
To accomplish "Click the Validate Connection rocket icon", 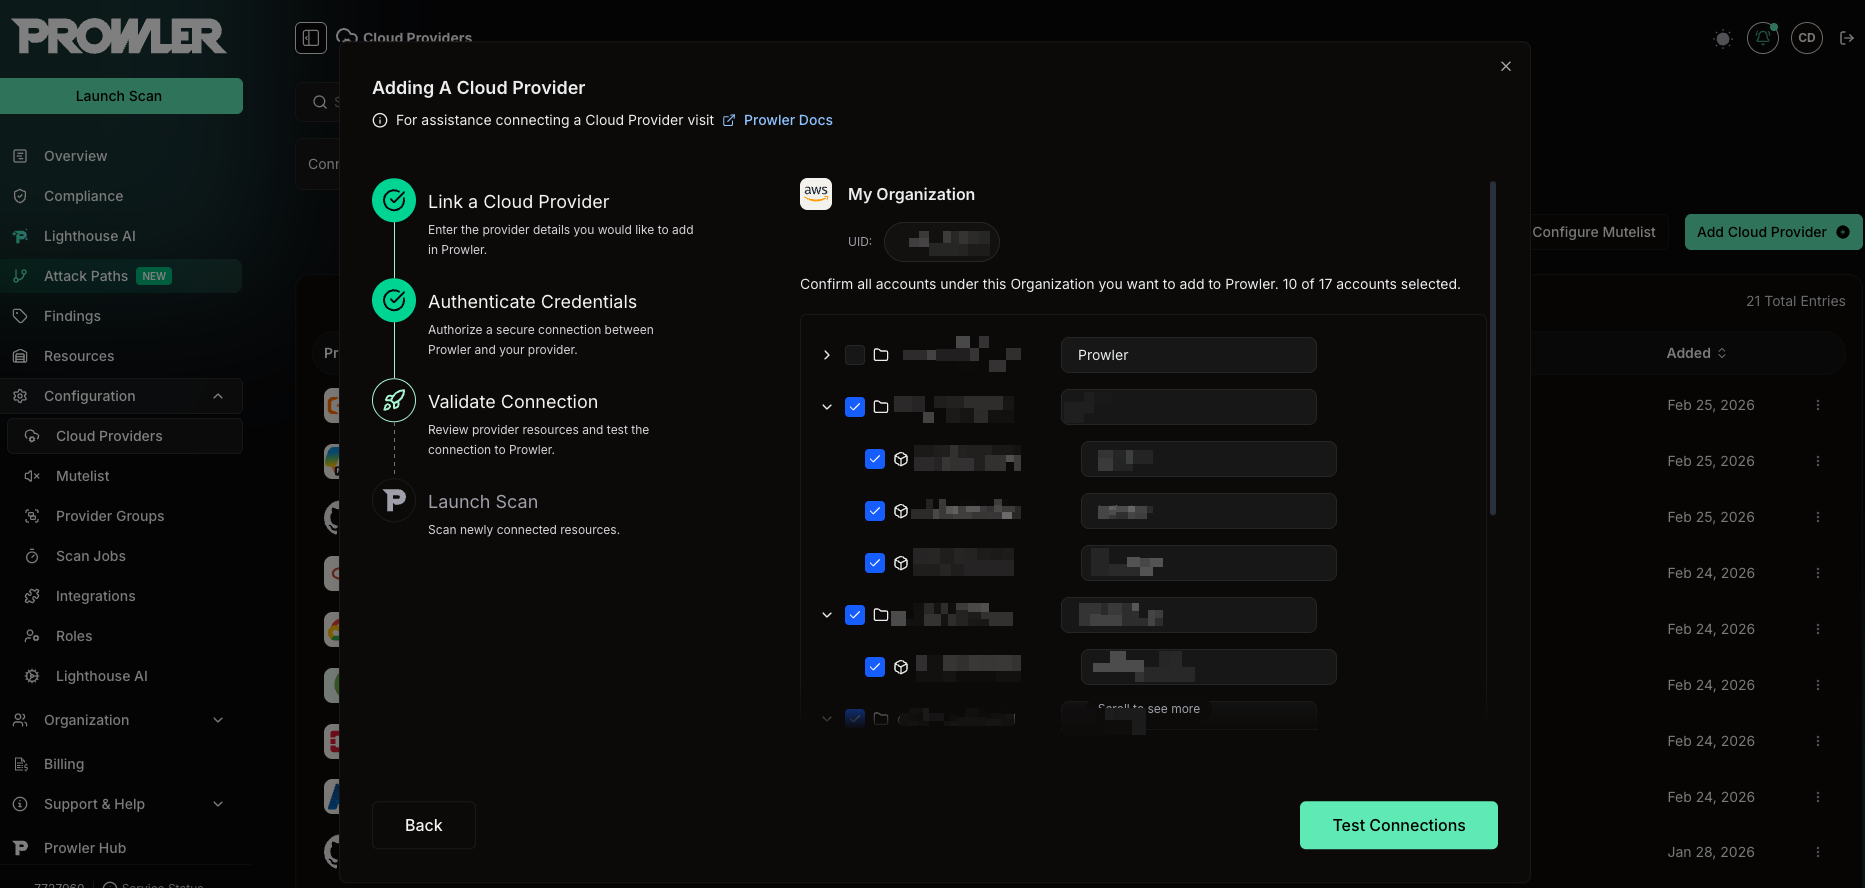I will (394, 401).
